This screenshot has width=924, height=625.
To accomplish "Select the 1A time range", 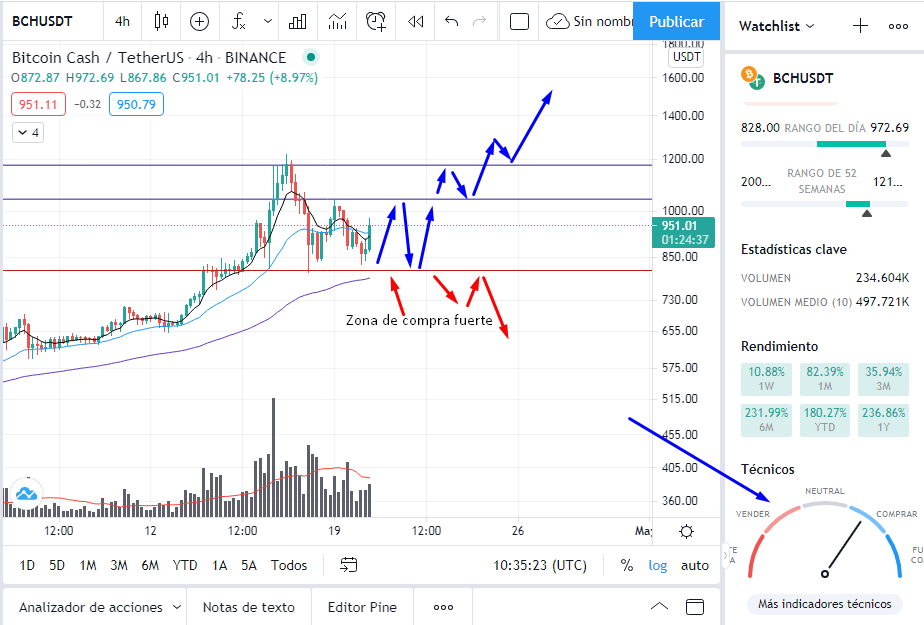I will pos(220,566).
